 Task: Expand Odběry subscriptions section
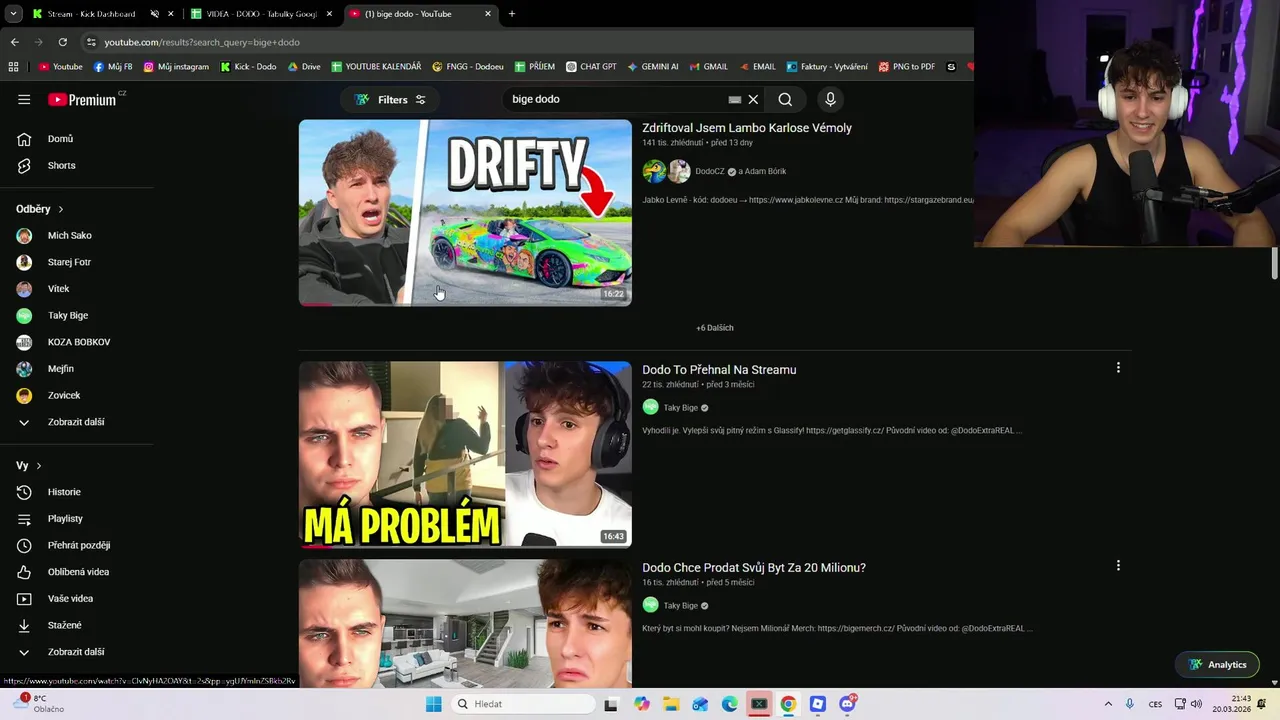tap(40, 209)
